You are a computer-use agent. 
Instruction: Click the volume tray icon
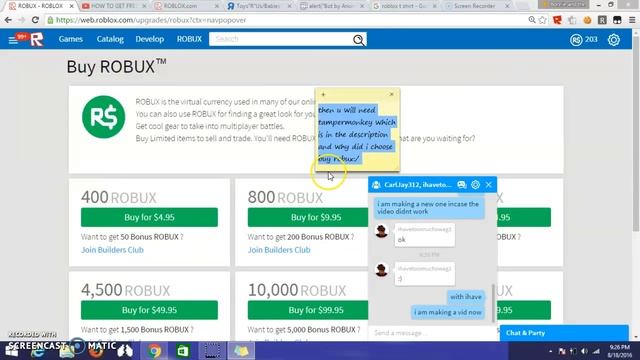point(584,351)
